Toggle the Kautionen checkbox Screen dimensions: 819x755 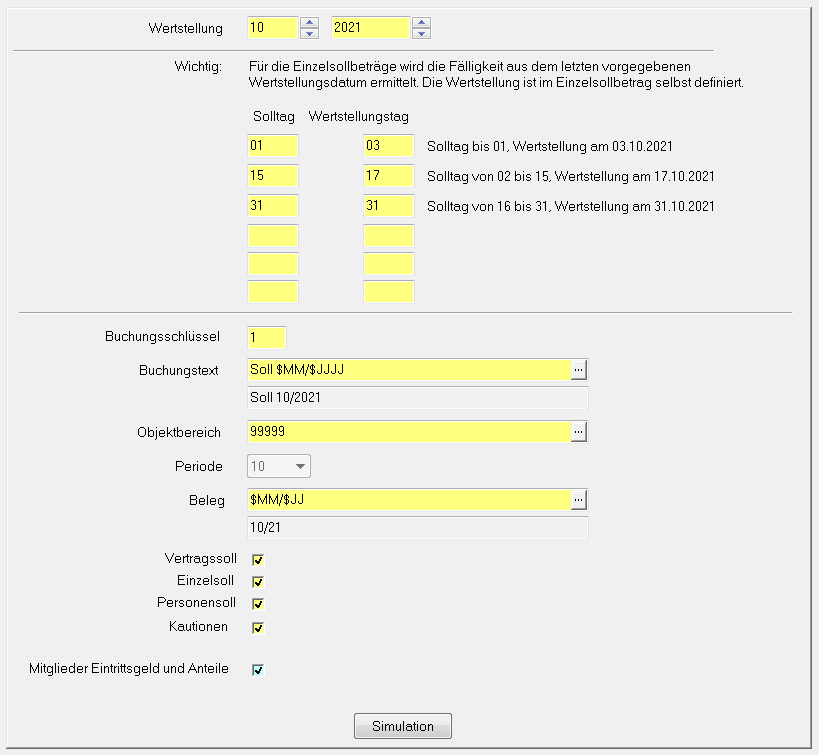click(x=258, y=628)
